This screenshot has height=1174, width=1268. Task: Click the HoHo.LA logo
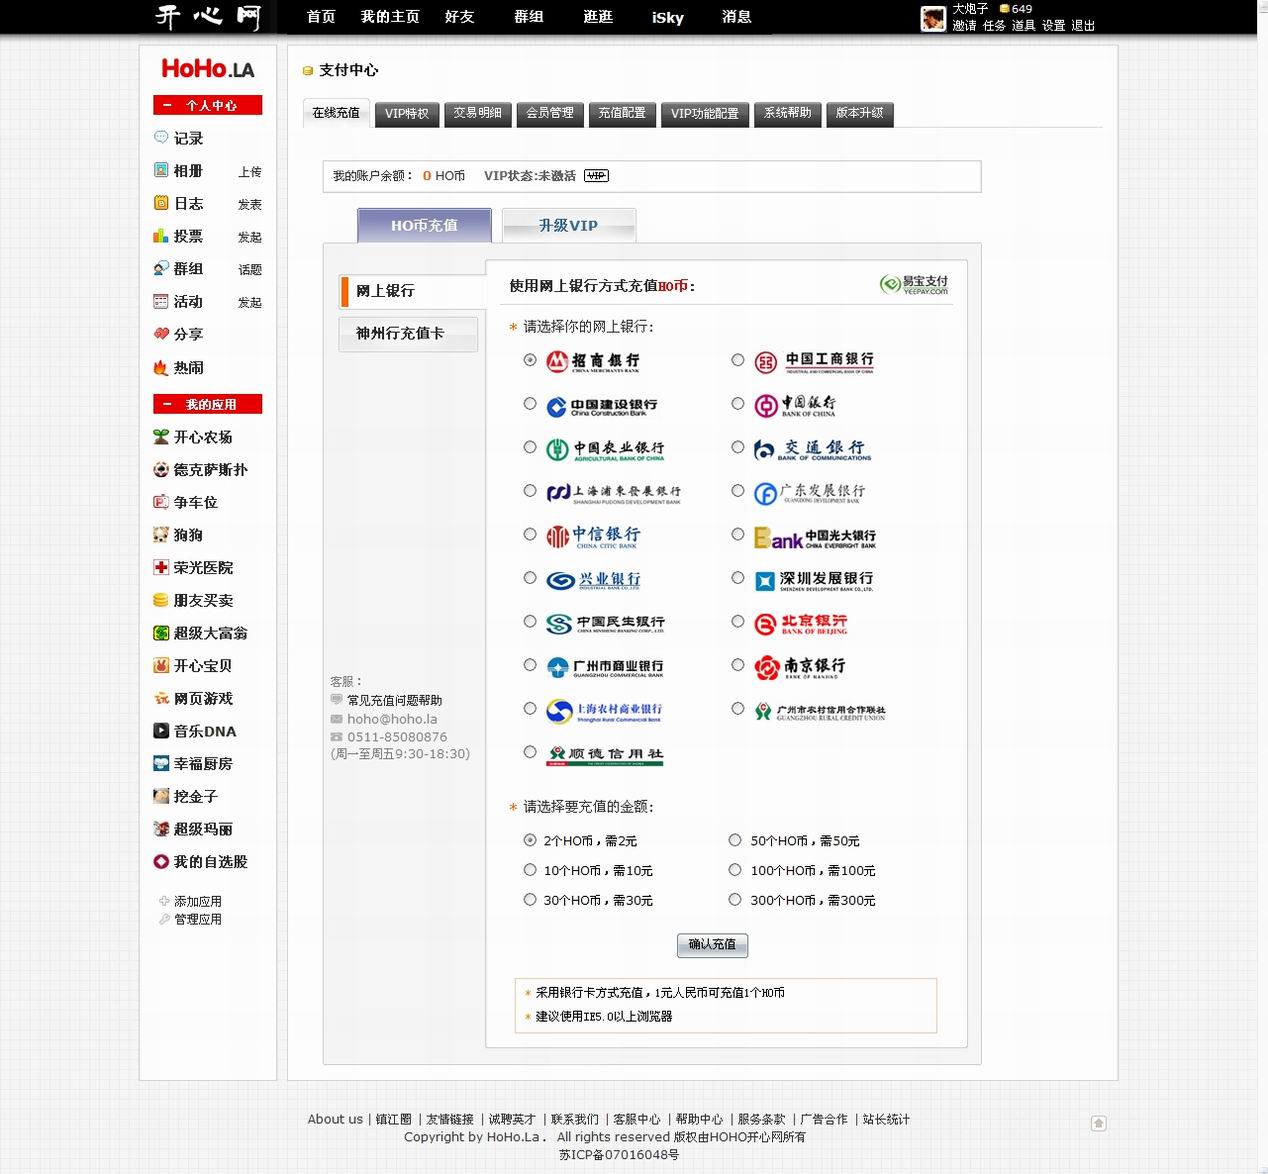208,69
